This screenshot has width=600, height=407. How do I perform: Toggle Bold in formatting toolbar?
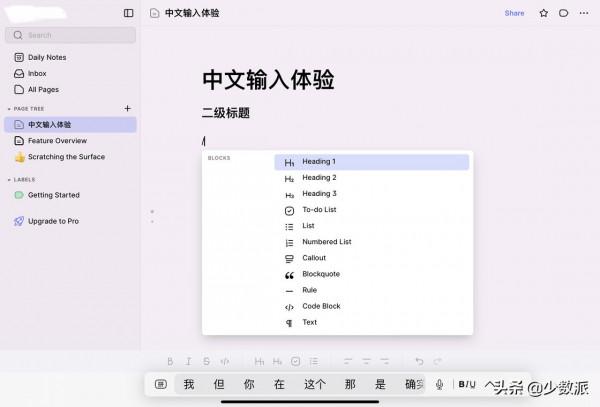tap(170, 361)
